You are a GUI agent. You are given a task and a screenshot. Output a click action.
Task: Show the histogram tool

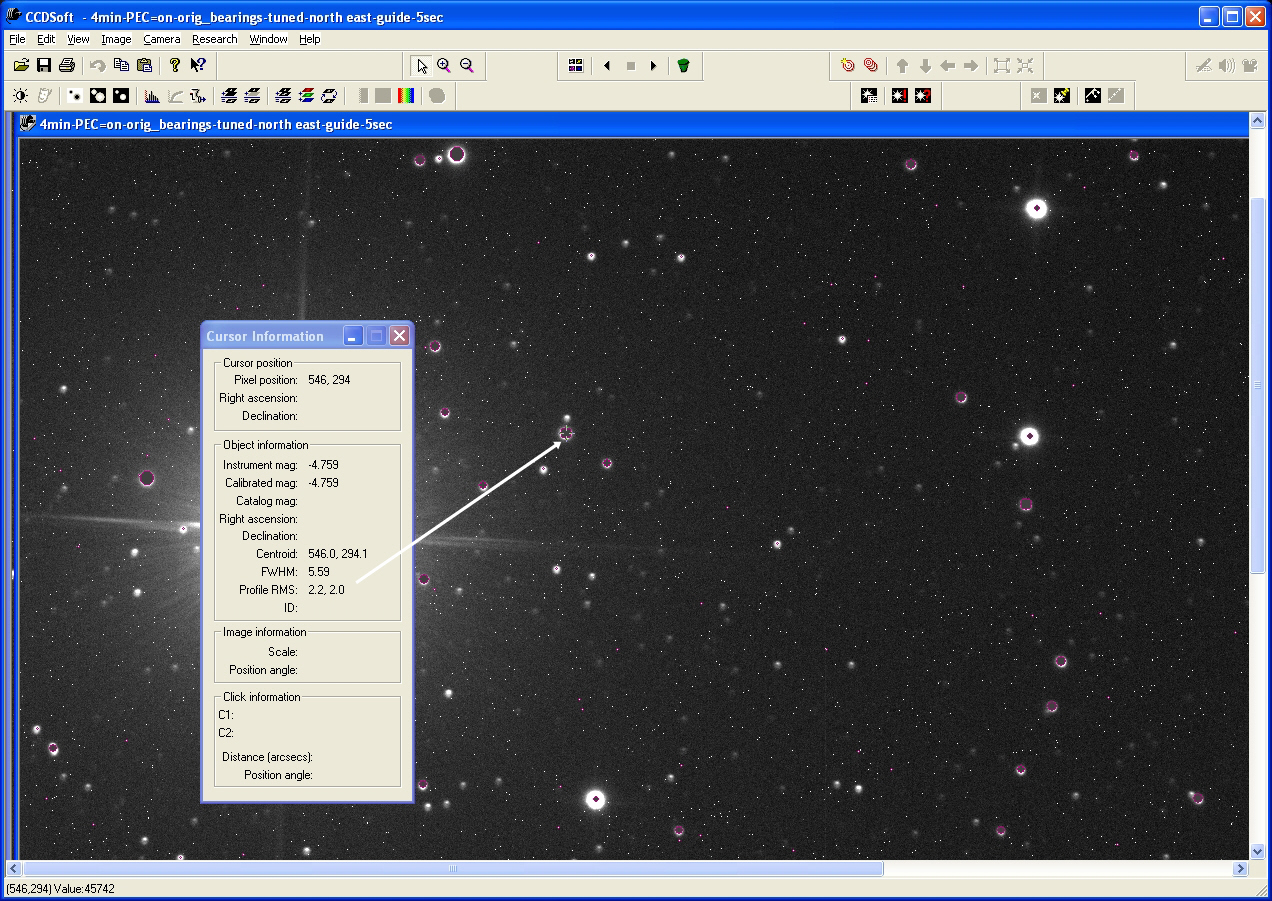(152, 96)
